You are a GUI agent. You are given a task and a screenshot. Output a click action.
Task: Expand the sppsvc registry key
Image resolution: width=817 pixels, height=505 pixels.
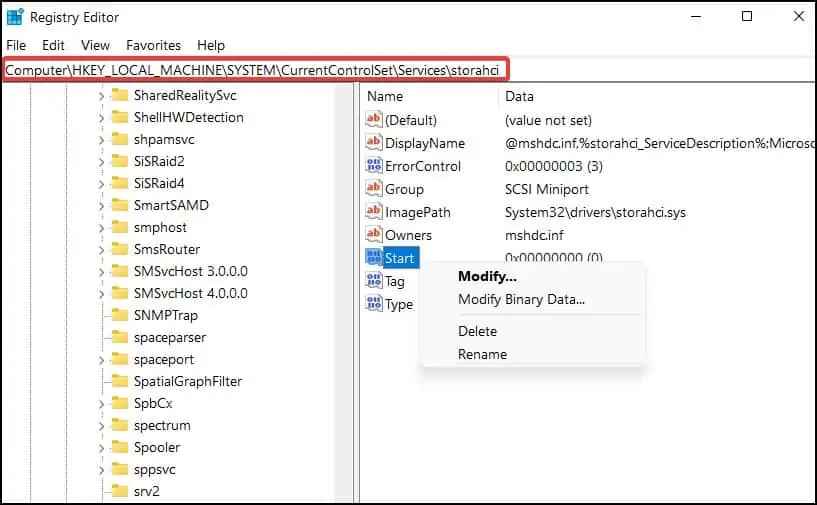pos(101,470)
